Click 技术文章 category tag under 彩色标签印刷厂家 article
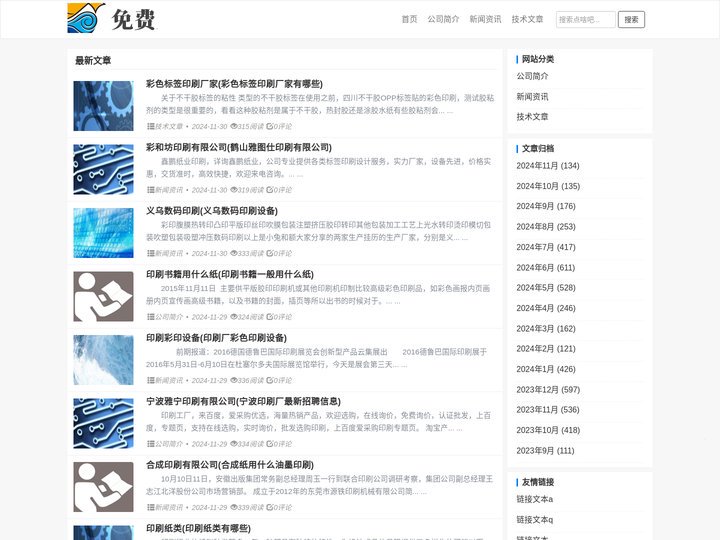 tap(169, 126)
